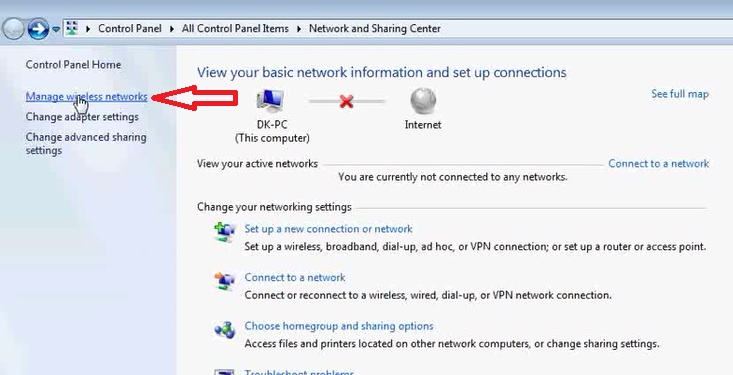The image size is (733, 375).
Task: Click the 'Change your networking settings' section label
Action: coord(274,207)
